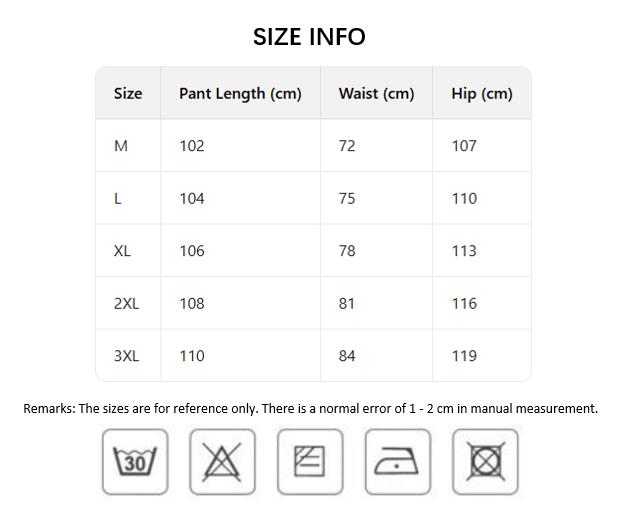Select the 2XL size row label
Screen dimensions: 623x510
[x=126, y=304]
